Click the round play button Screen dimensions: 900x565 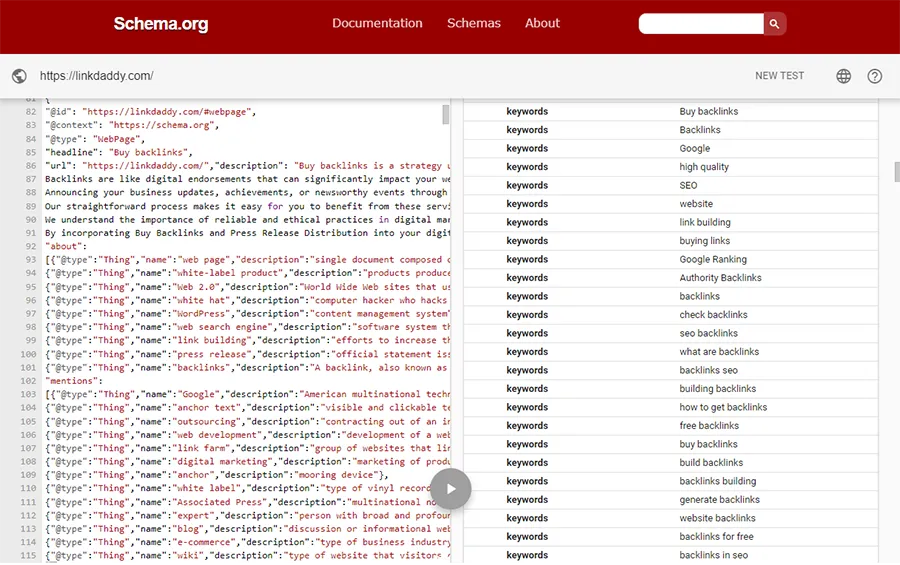click(451, 489)
